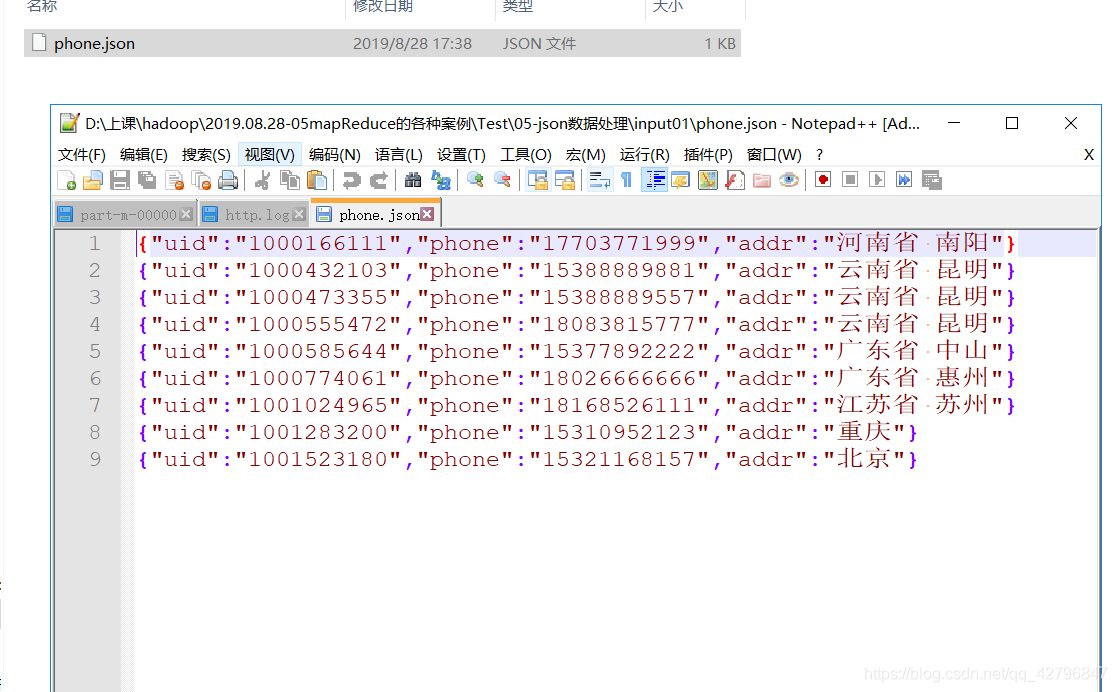Undo the last edit
Image resolution: width=1117 pixels, height=692 pixels.
[351, 180]
